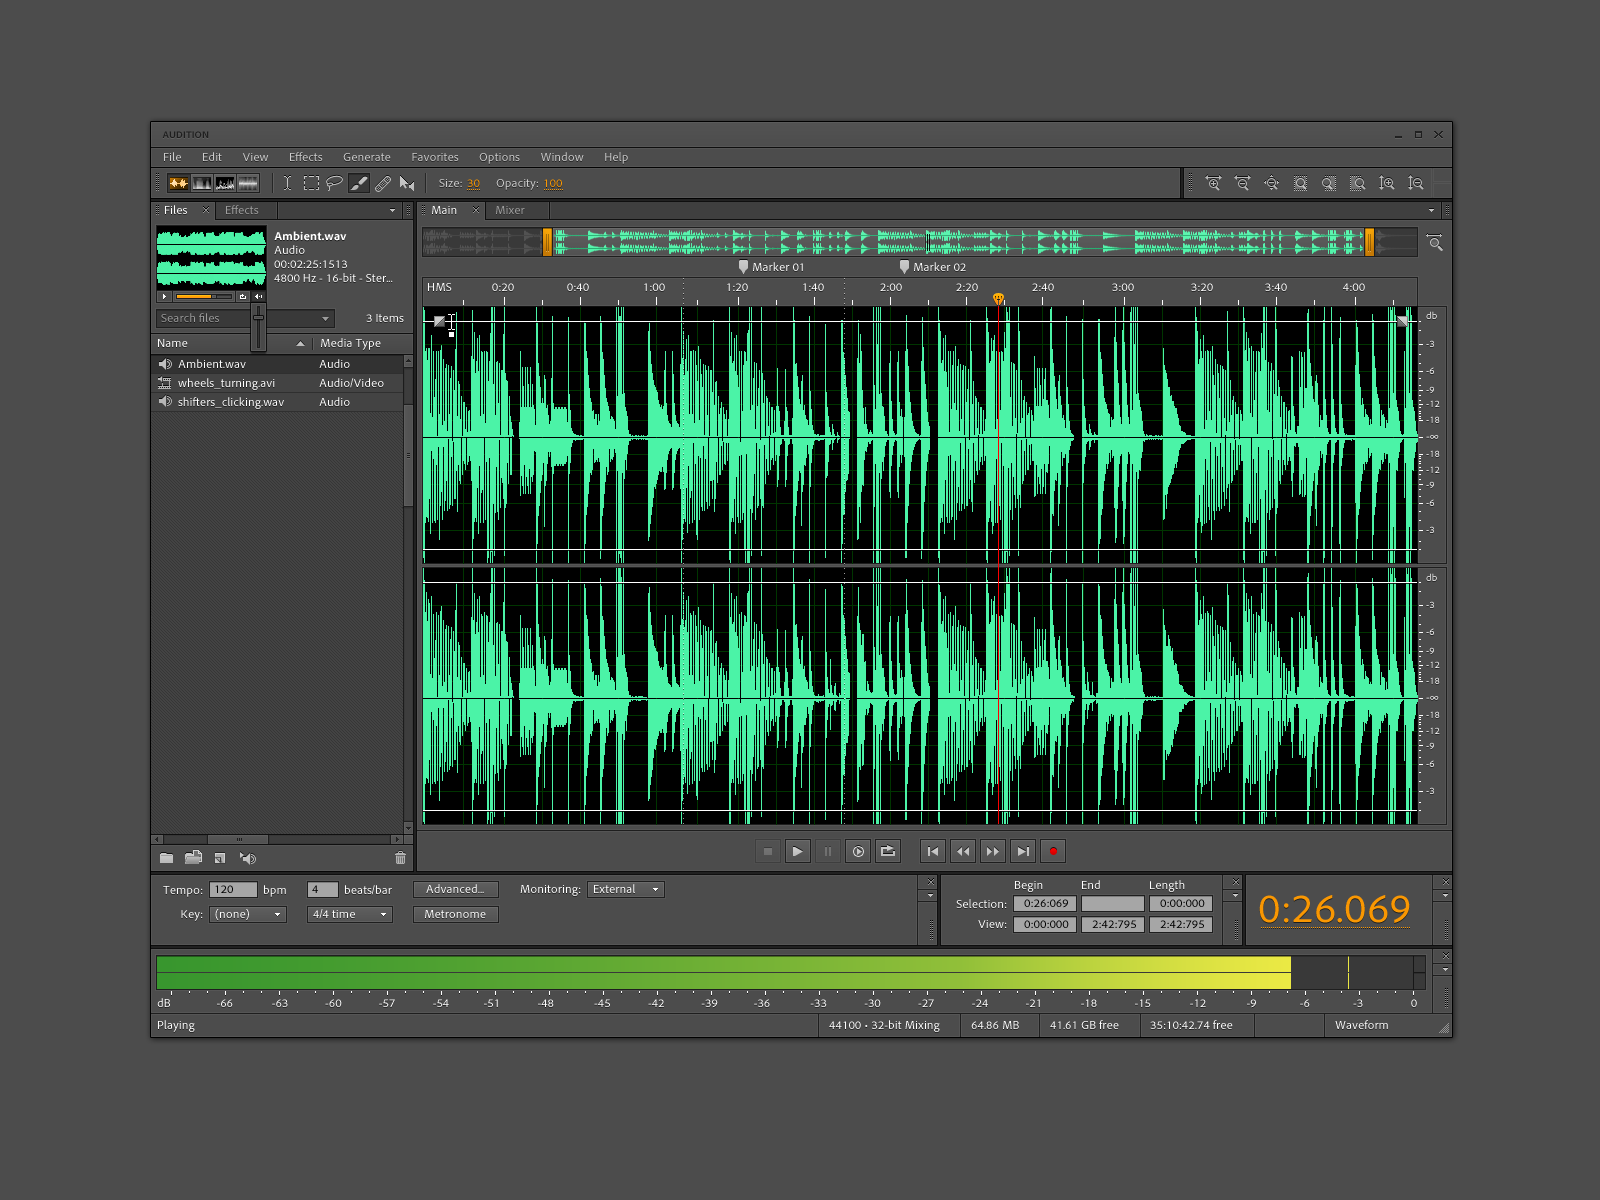Click red Record button
This screenshot has width=1600, height=1200.
1053,852
